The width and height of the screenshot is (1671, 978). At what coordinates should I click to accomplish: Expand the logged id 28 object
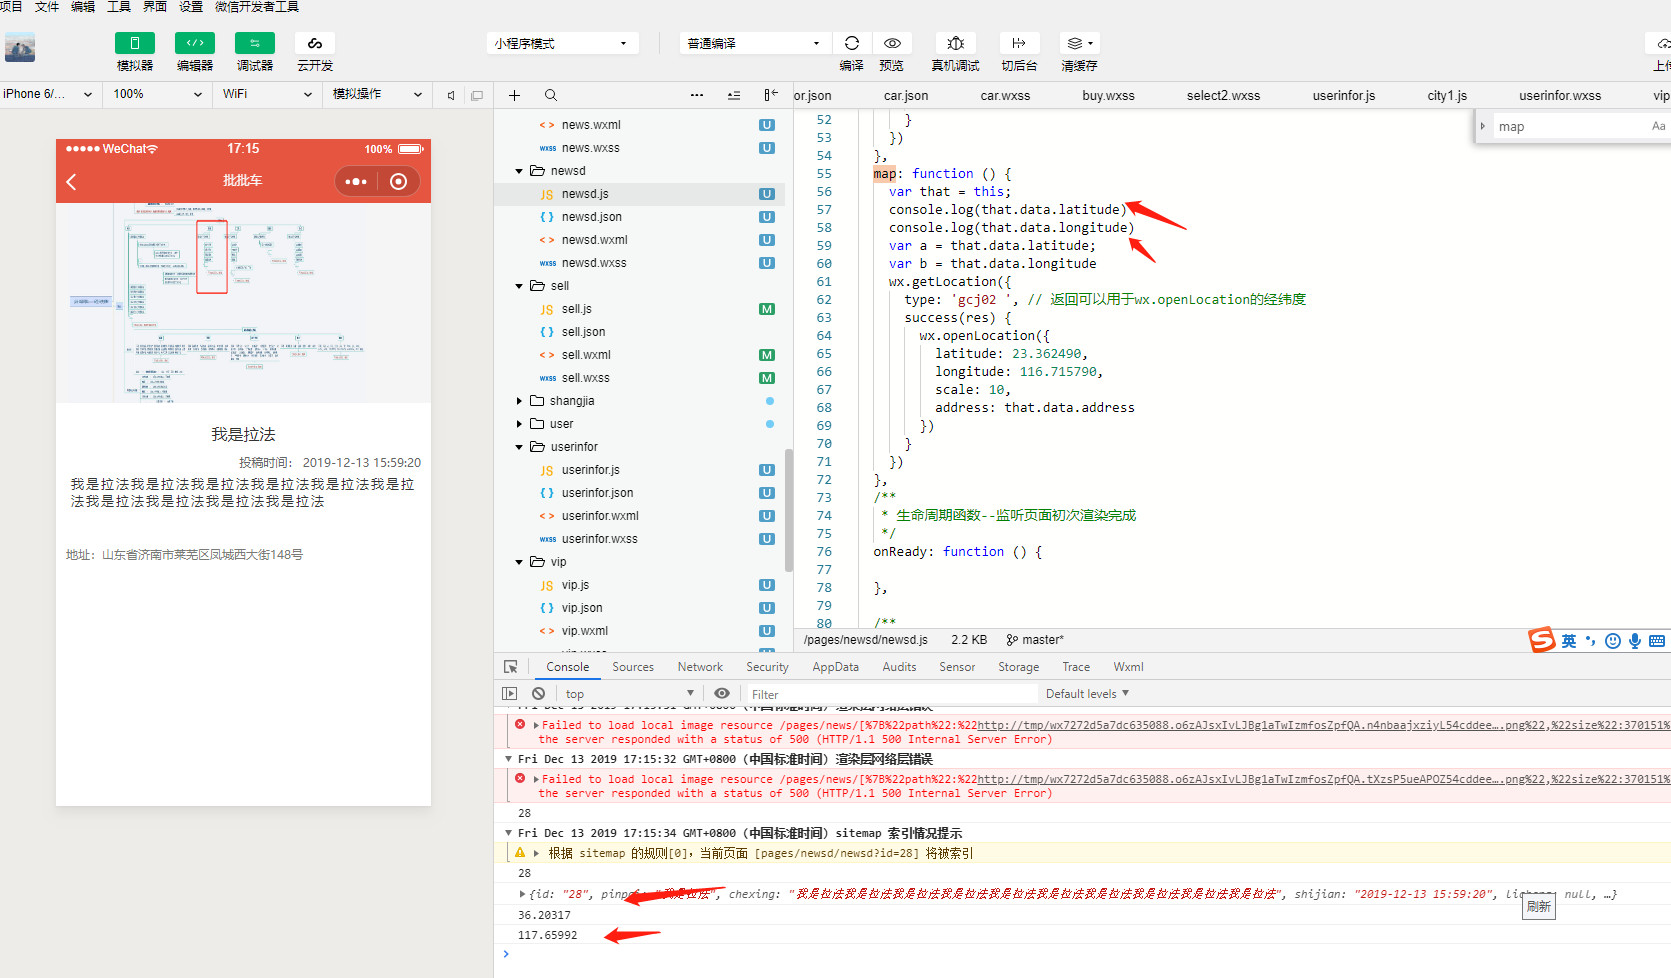tap(523, 894)
